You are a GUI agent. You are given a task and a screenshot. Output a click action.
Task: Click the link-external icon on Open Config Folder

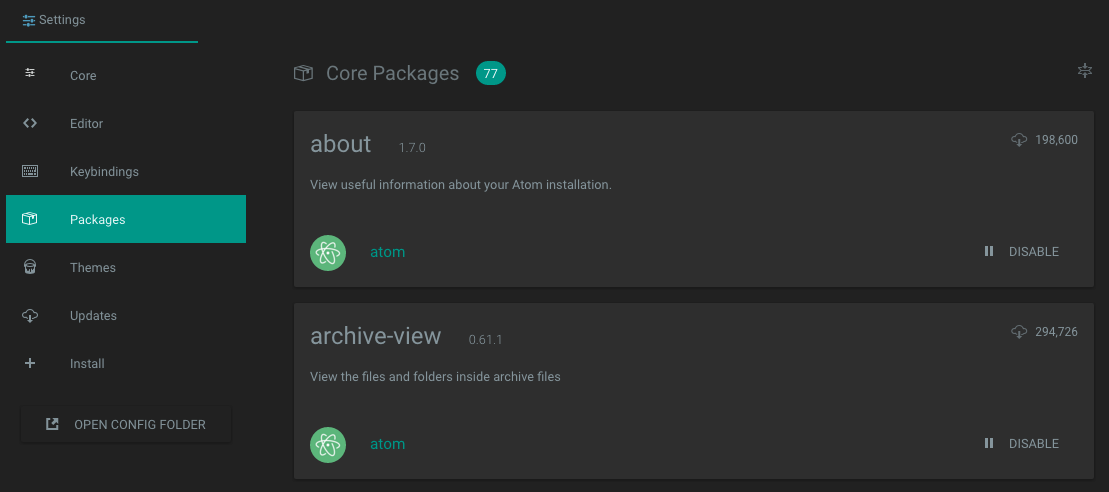coord(52,424)
